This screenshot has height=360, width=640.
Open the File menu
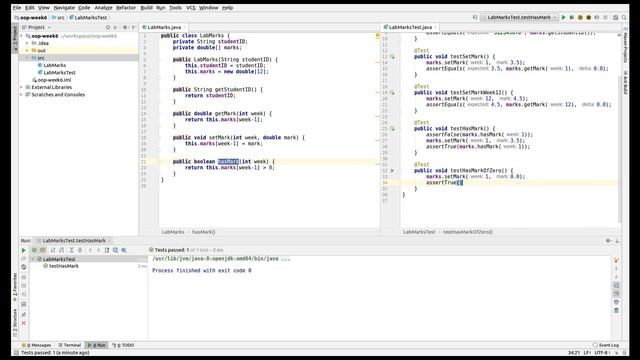click(x=17, y=8)
